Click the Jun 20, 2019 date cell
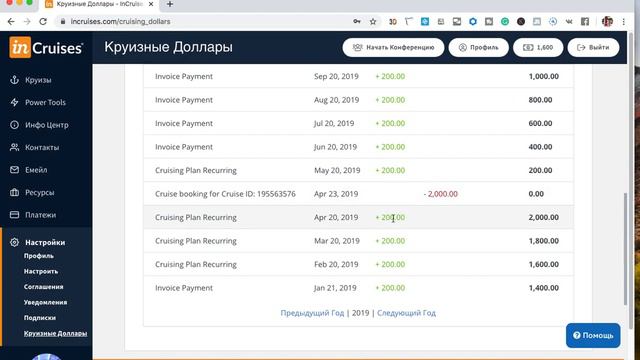Screen dimensions: 640x360 335,147
